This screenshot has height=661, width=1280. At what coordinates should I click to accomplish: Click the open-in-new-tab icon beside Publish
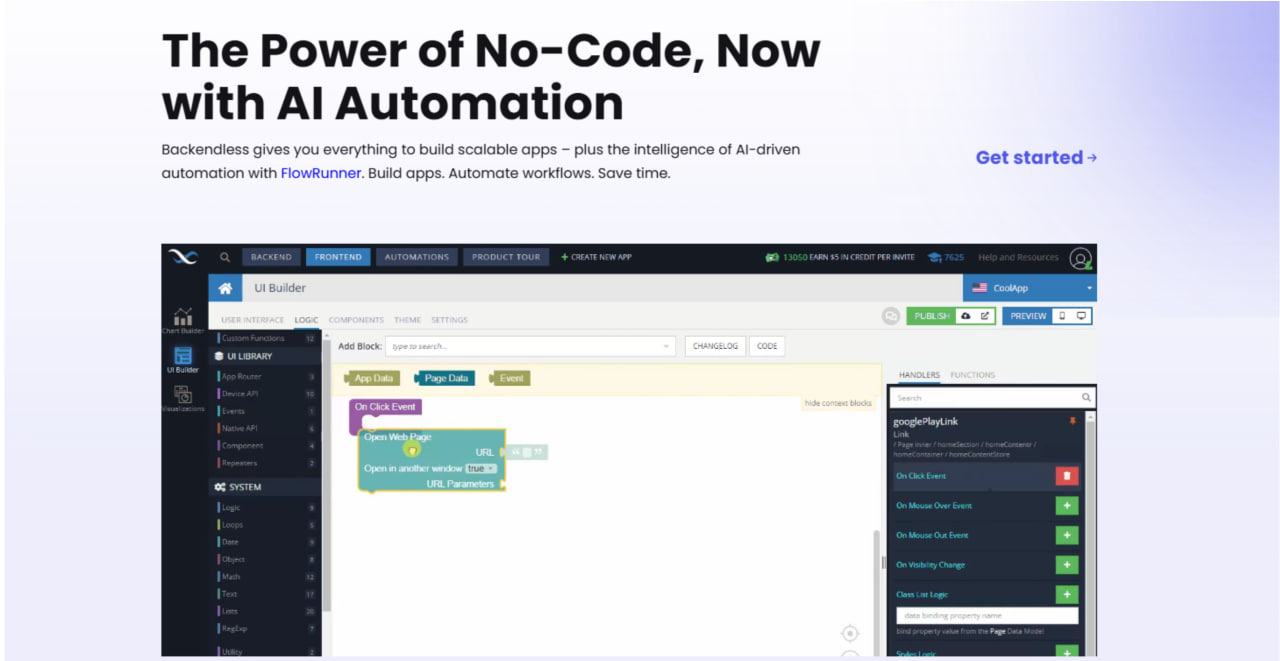click(x=985, y=316)
